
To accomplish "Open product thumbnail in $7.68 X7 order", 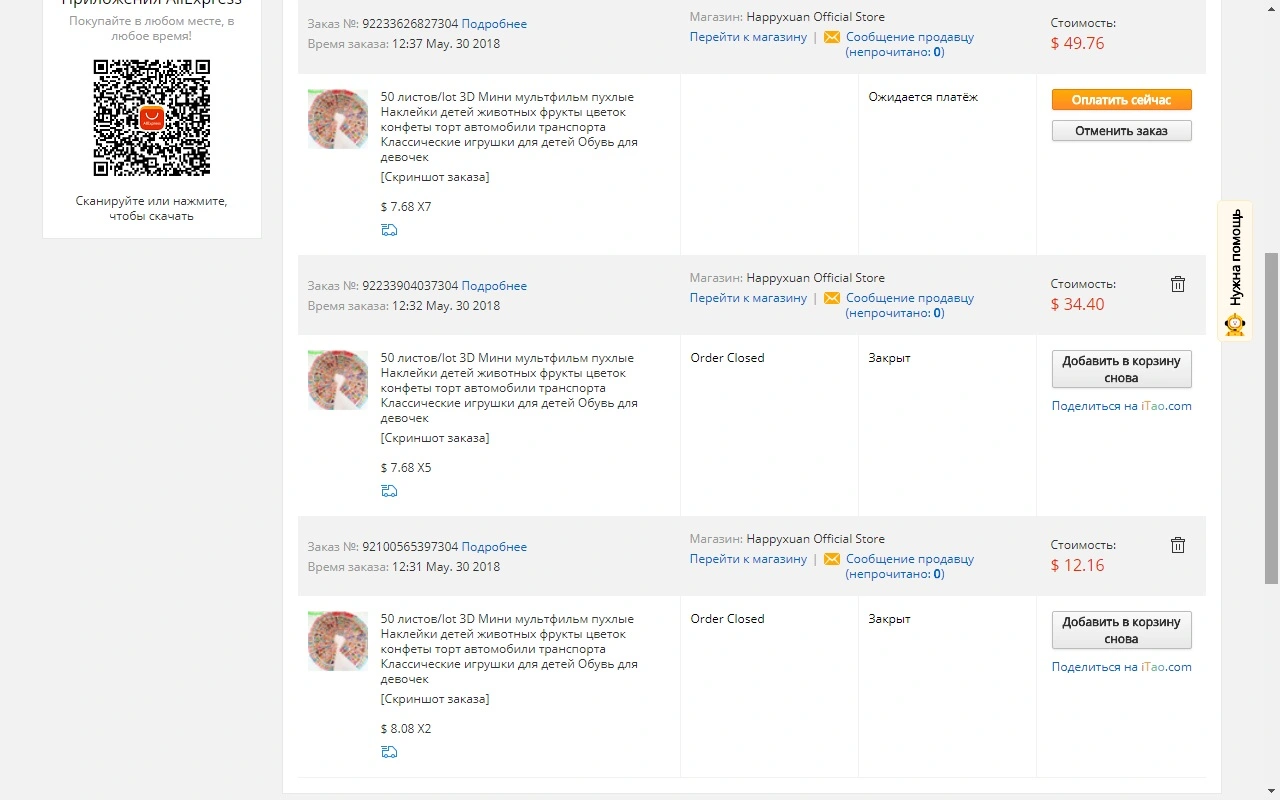I will tap(338, 119).
